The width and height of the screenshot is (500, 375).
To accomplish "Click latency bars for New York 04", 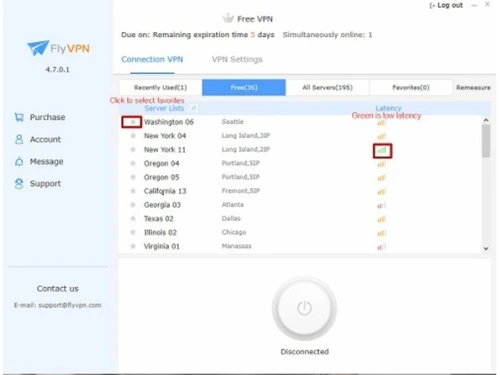I will click(x=382, y=136).
